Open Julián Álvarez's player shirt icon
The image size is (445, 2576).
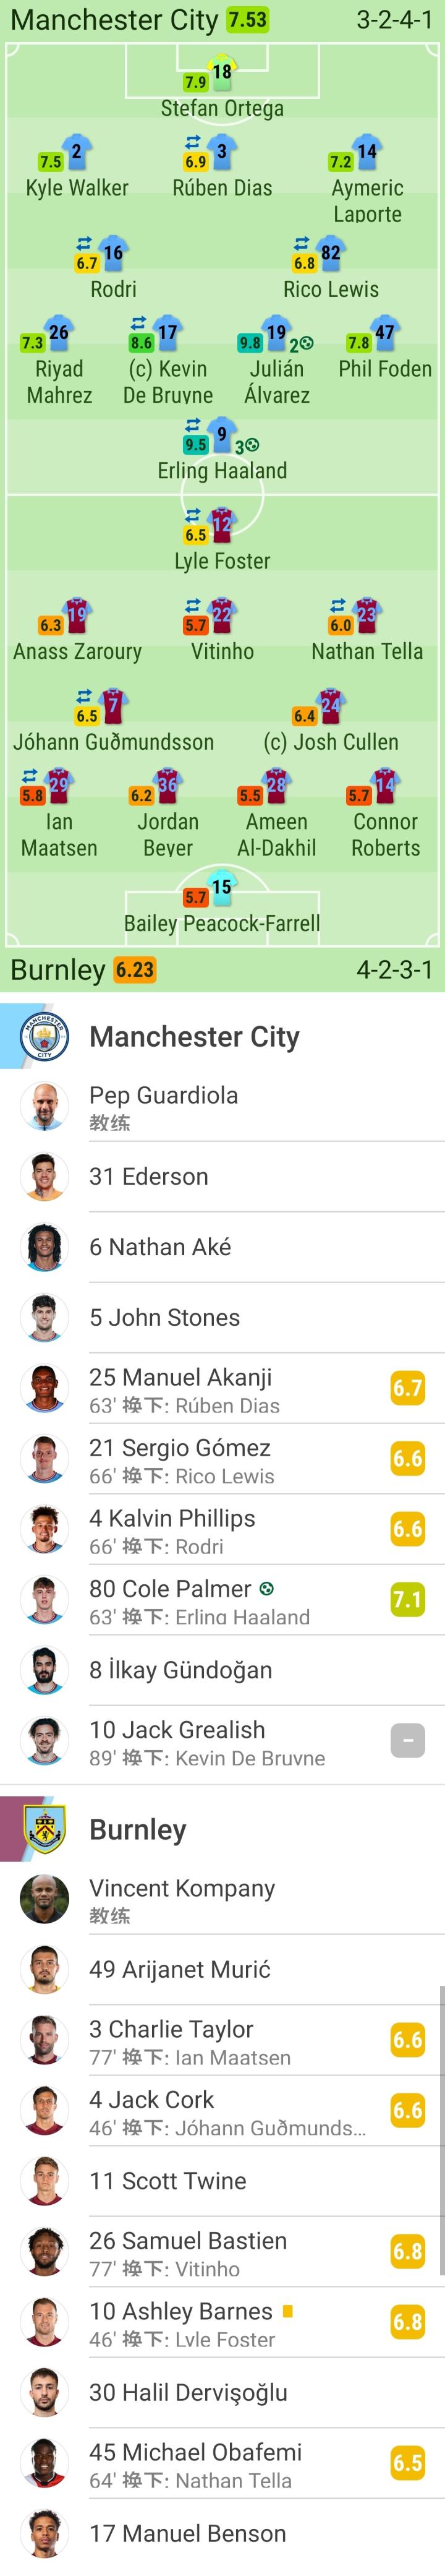(x=276, y=334)
